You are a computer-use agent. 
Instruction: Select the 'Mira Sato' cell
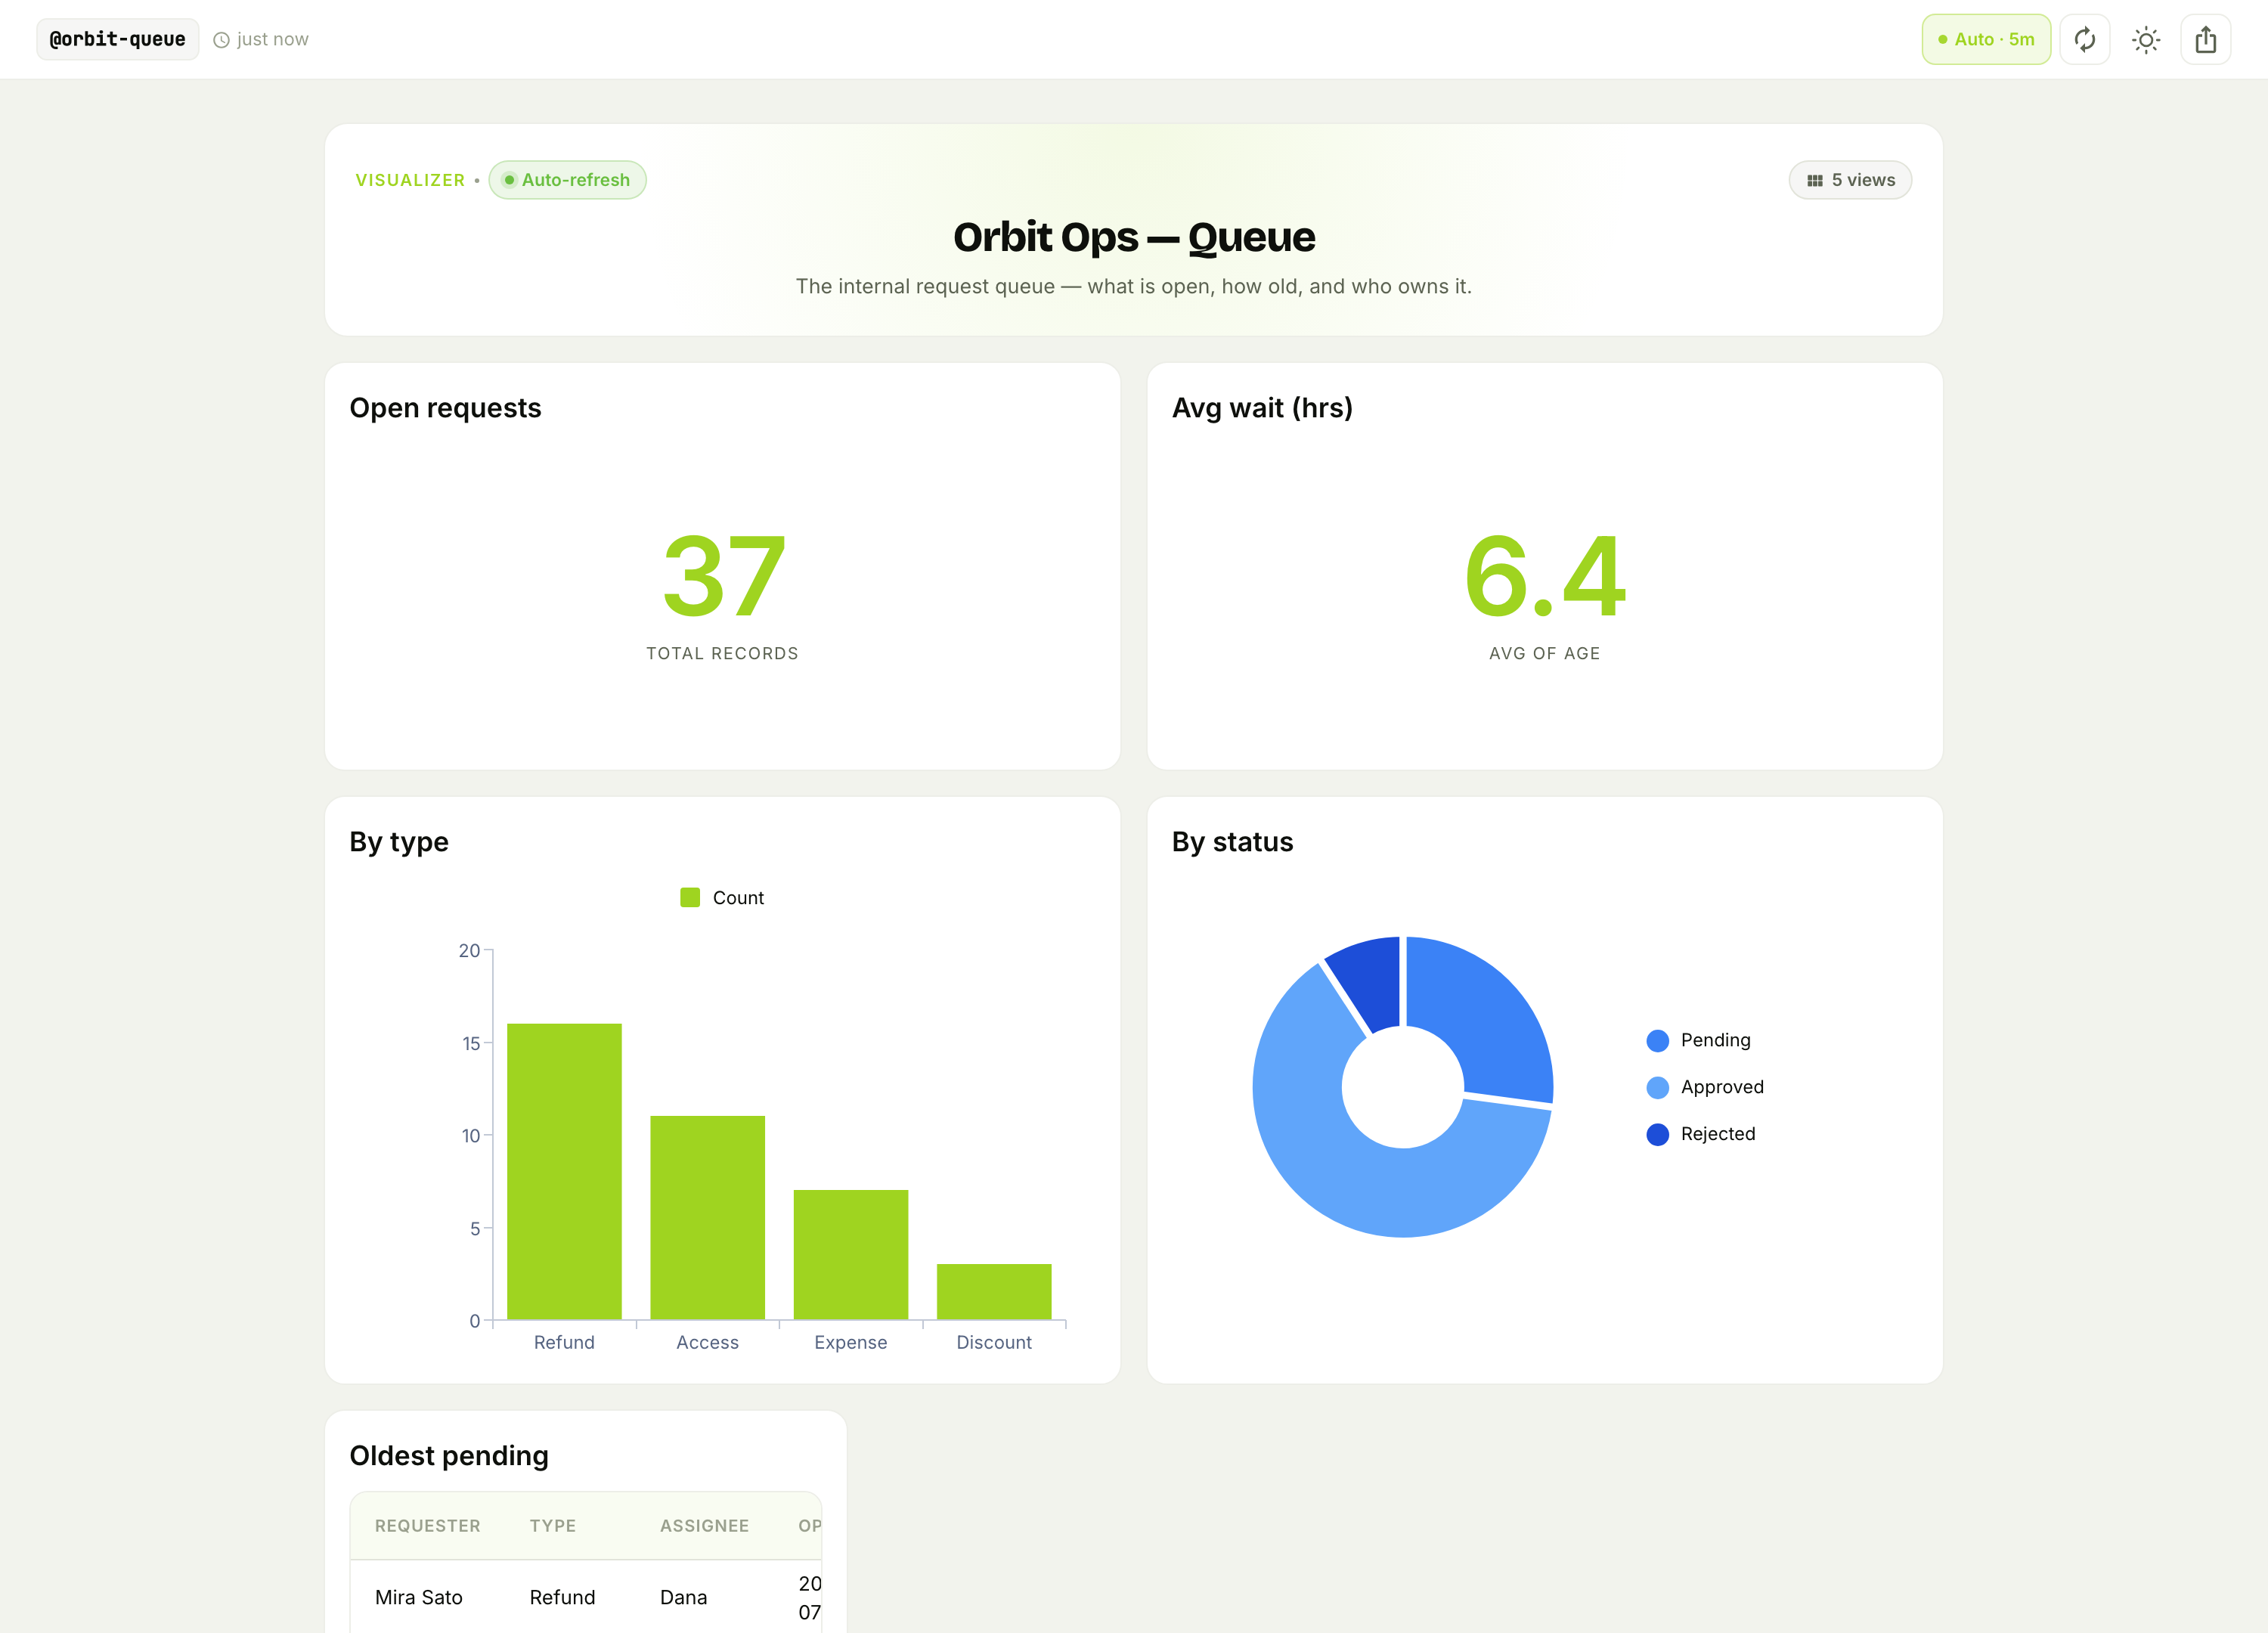pyautogui.click(x=418, y=1598)
